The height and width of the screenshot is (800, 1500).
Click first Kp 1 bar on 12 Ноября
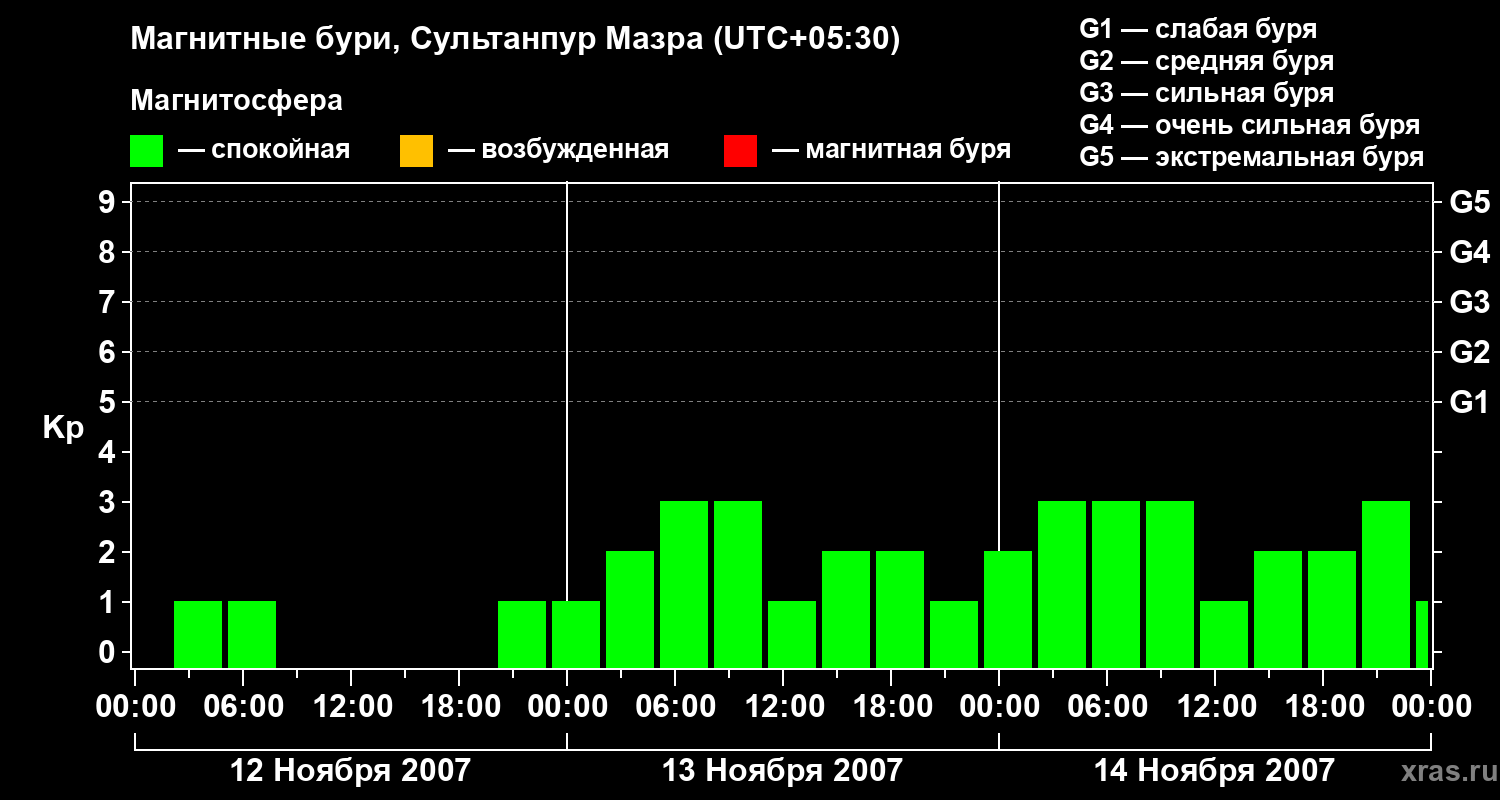[x=198, y=634]
